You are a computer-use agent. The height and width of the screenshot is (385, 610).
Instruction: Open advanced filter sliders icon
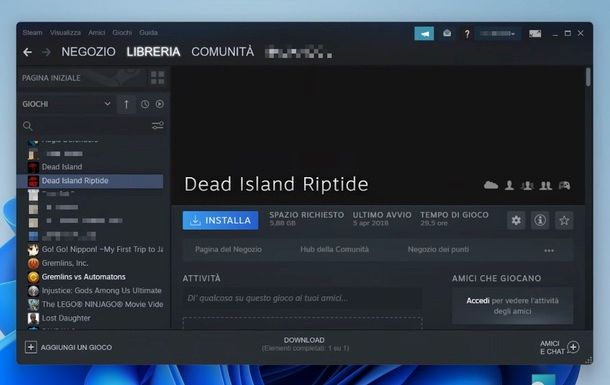158,125
